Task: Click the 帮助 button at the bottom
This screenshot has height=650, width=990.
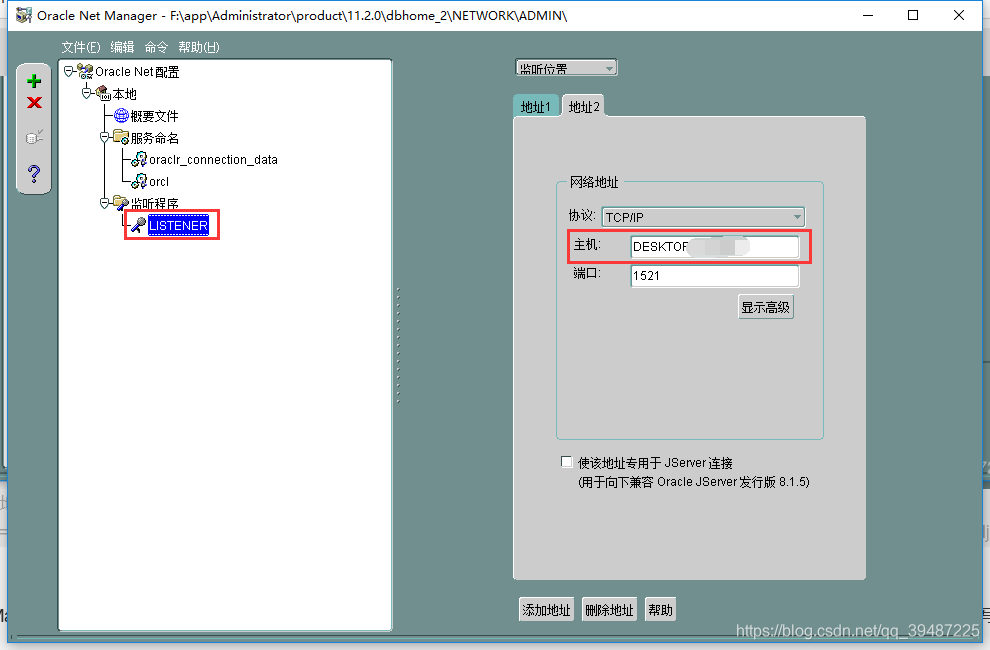Action: pos(660,610)
